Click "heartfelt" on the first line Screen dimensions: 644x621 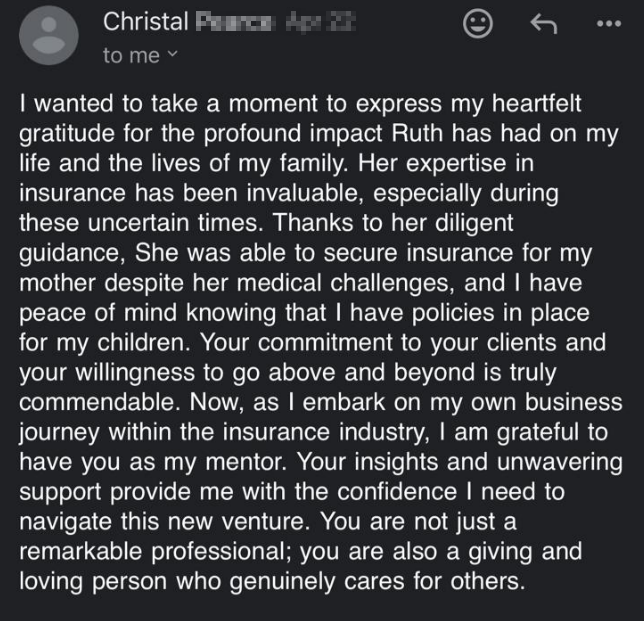click(536, 103)
